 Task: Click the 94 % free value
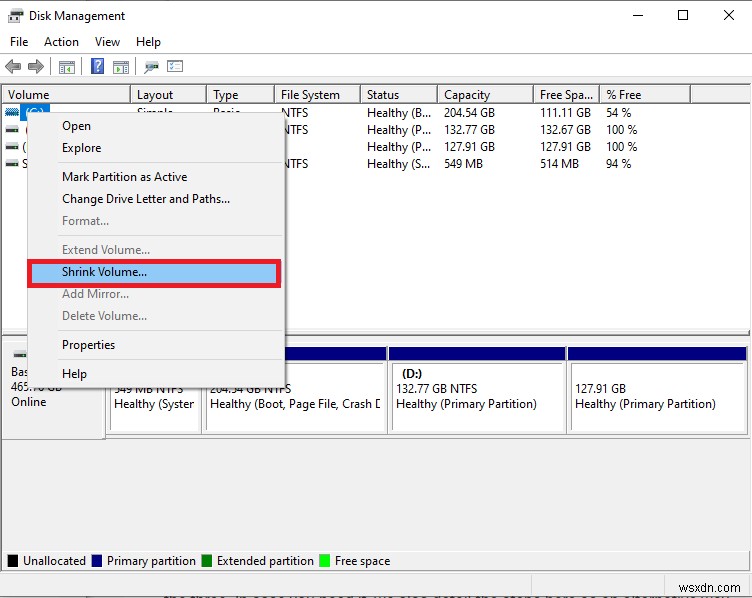point(618,164)
